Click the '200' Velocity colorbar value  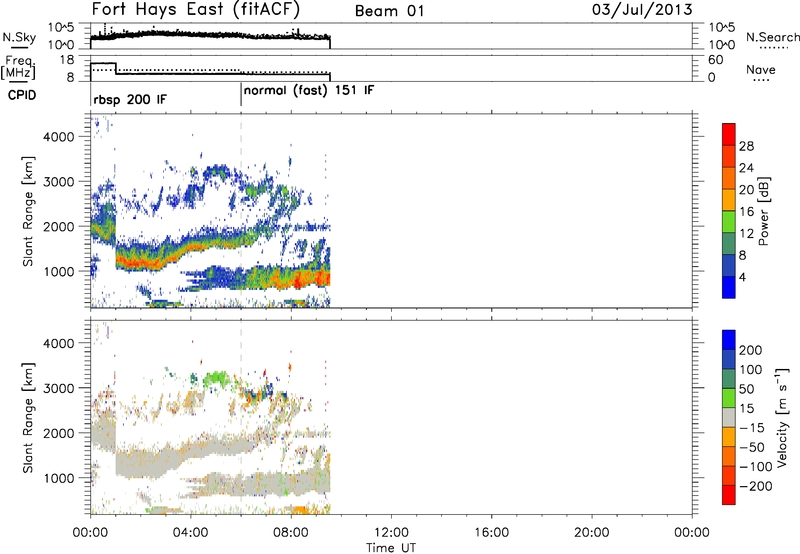click(x=751, y=350)
